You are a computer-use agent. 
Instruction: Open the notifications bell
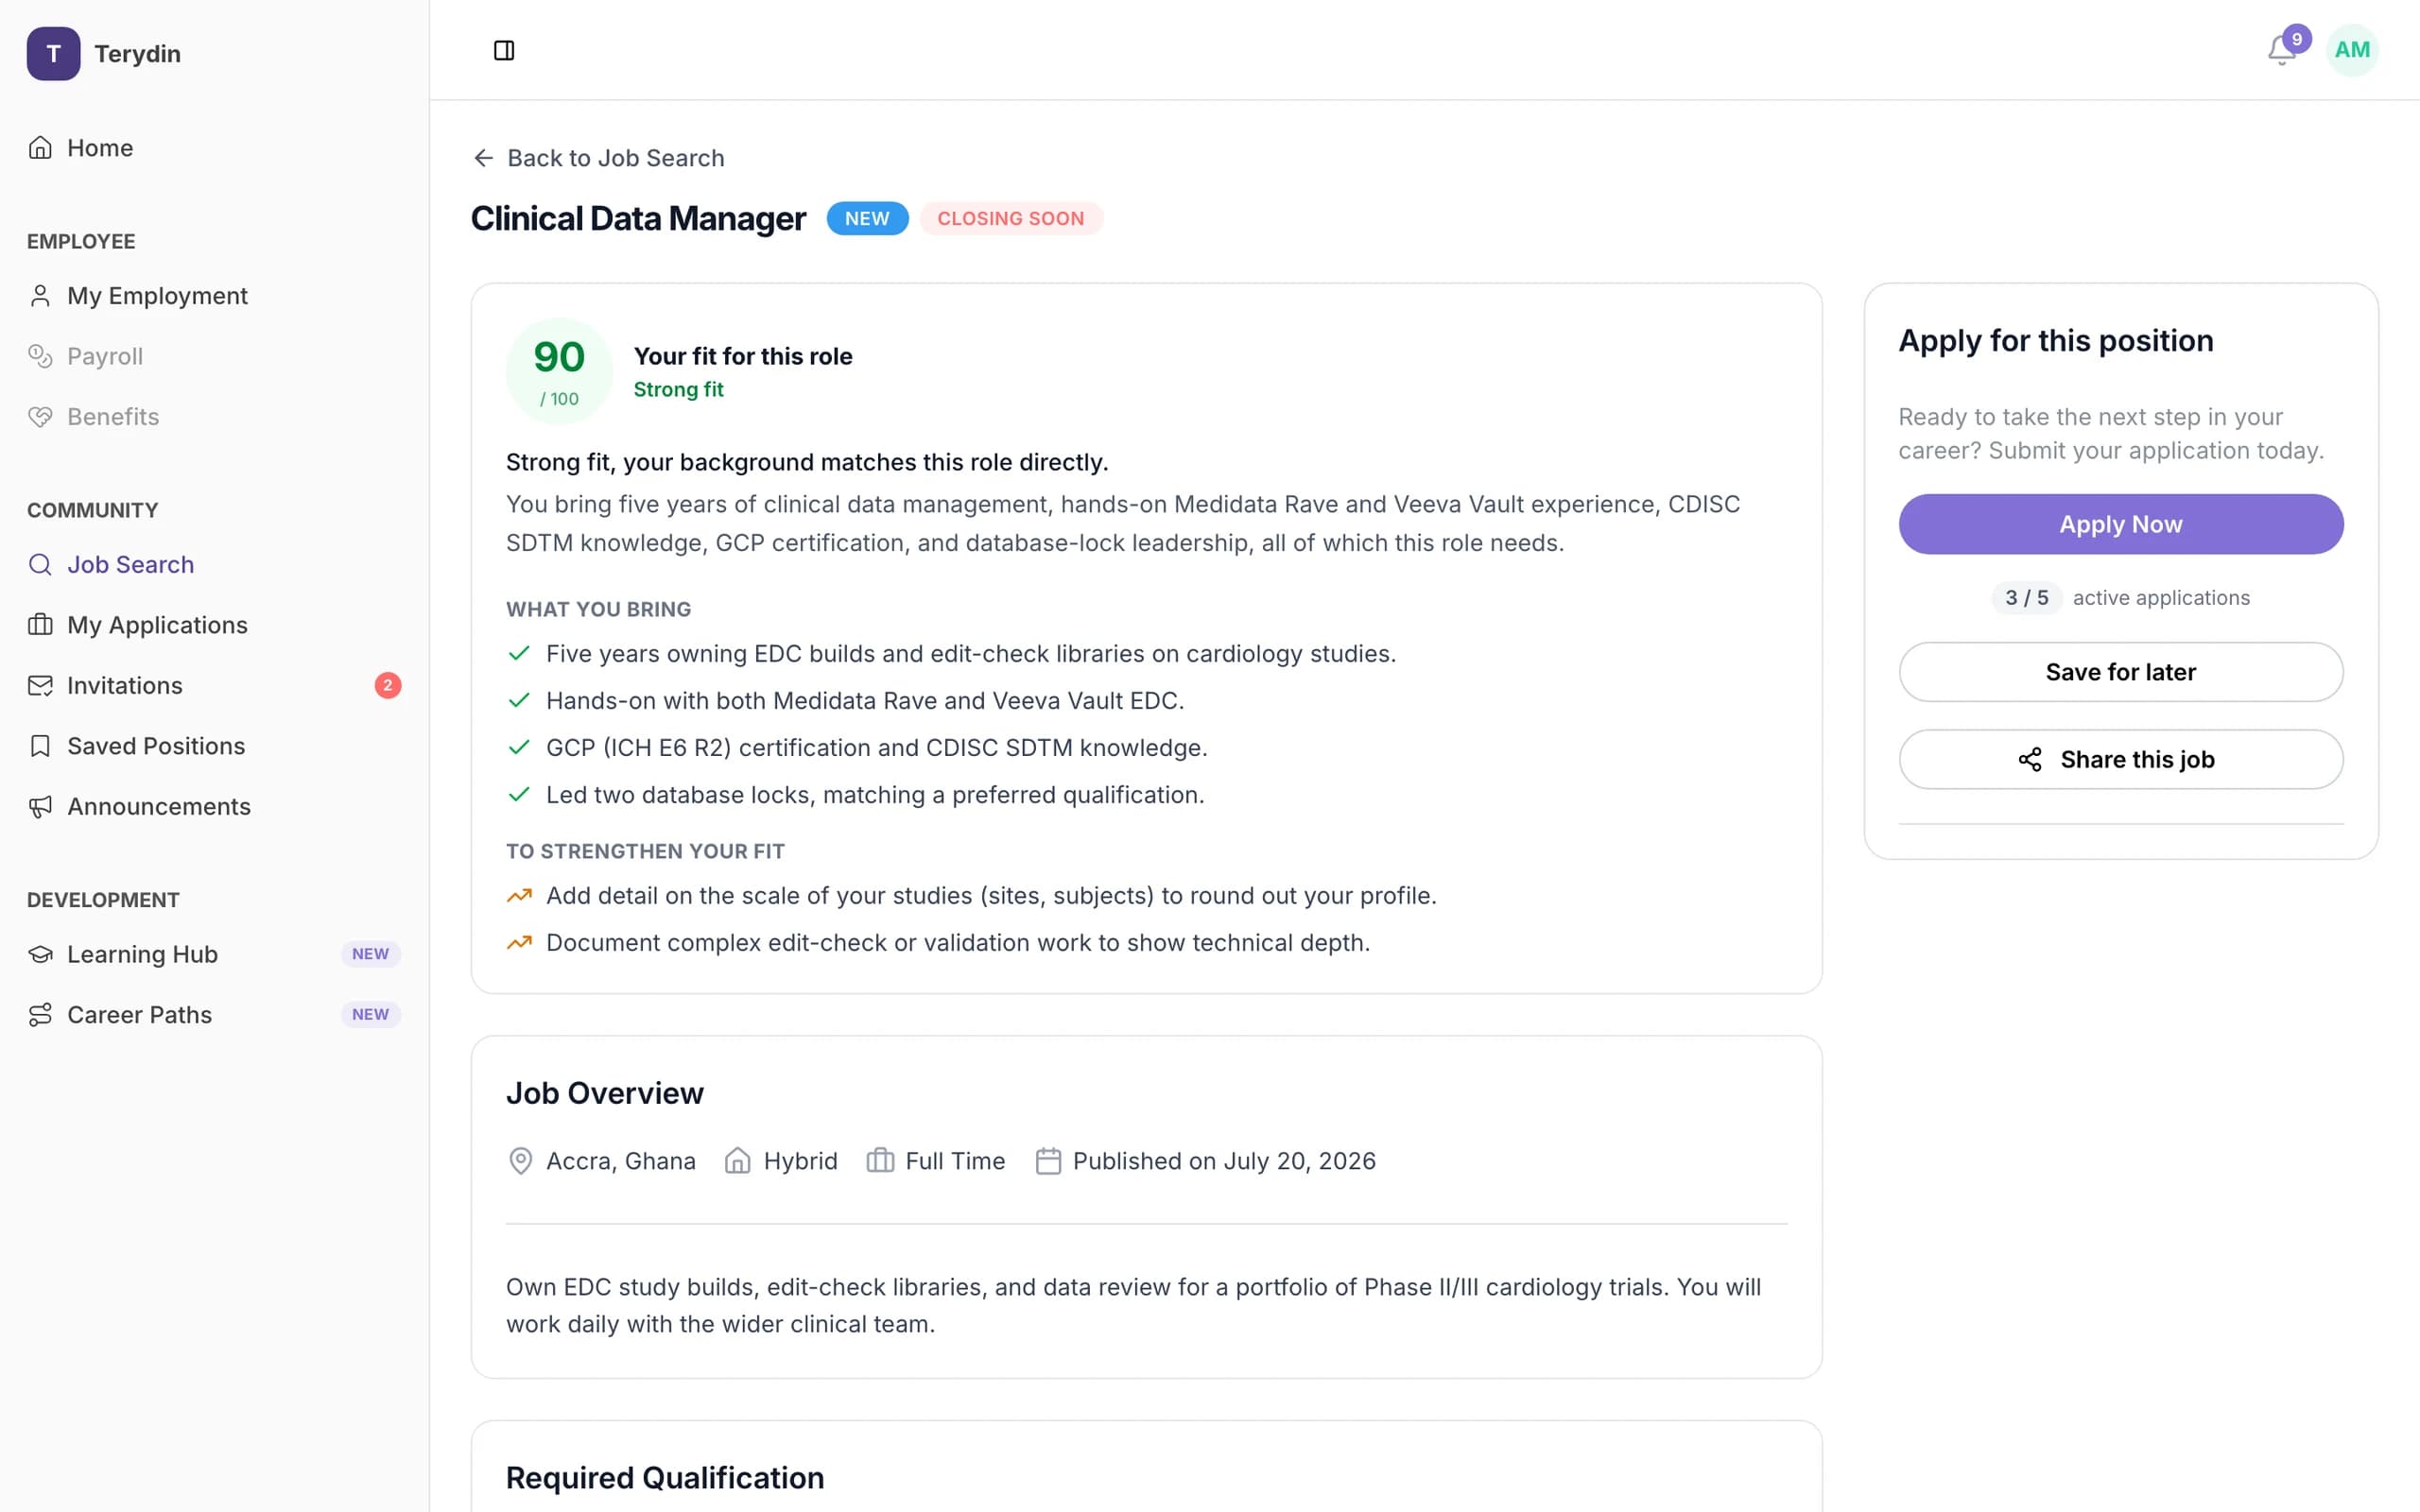click(x=2281, y=50)
